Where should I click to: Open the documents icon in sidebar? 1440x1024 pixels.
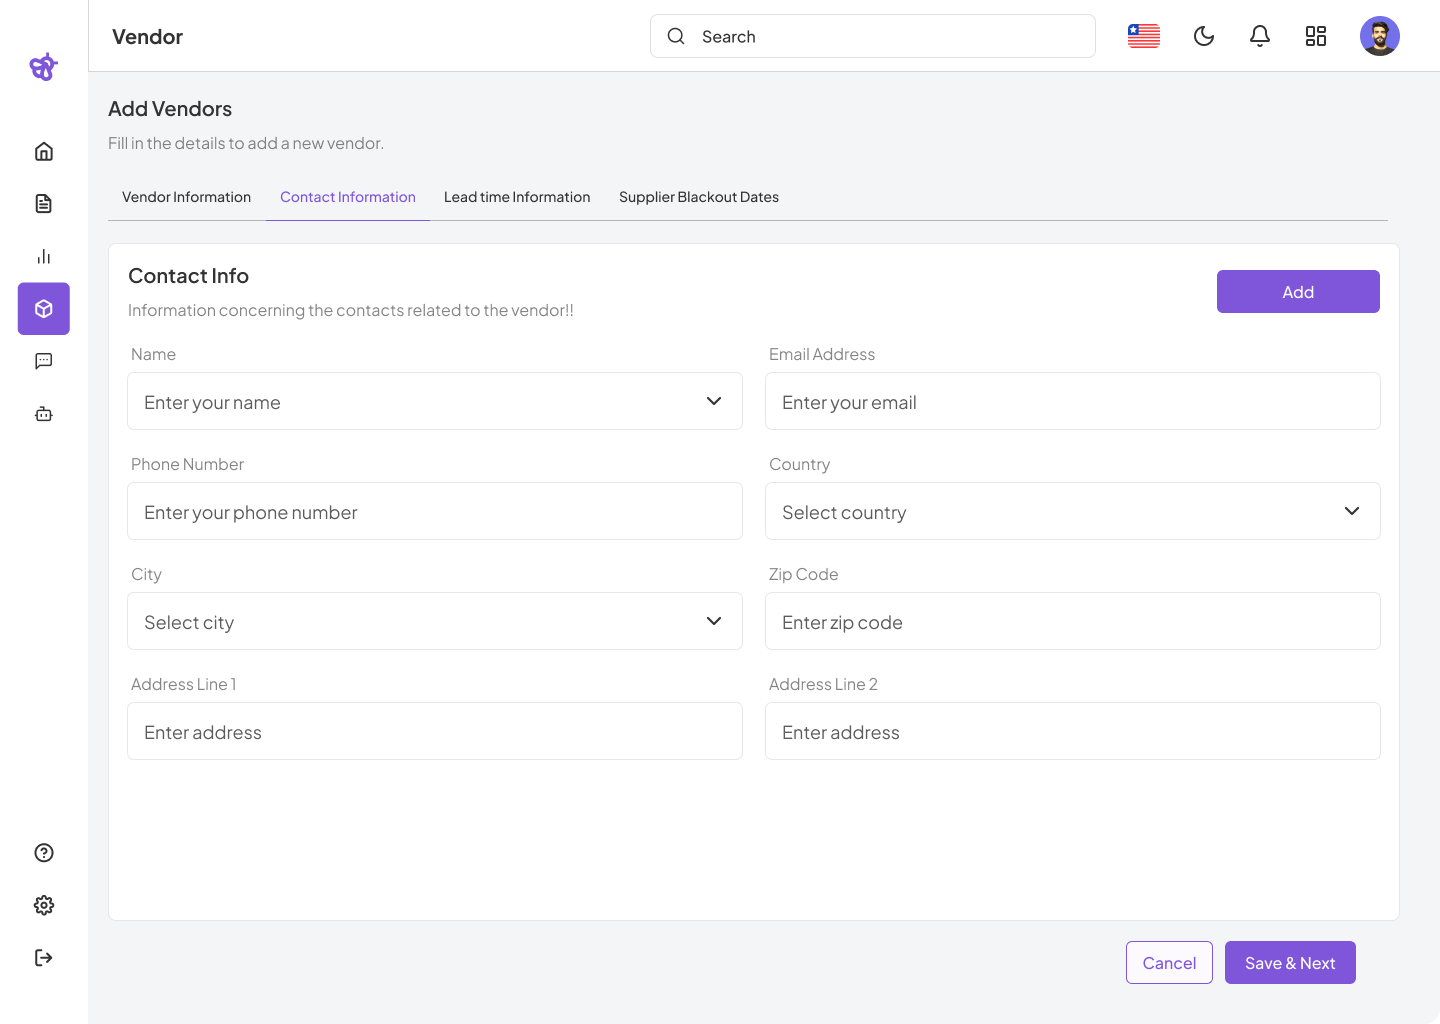[44, 204]
